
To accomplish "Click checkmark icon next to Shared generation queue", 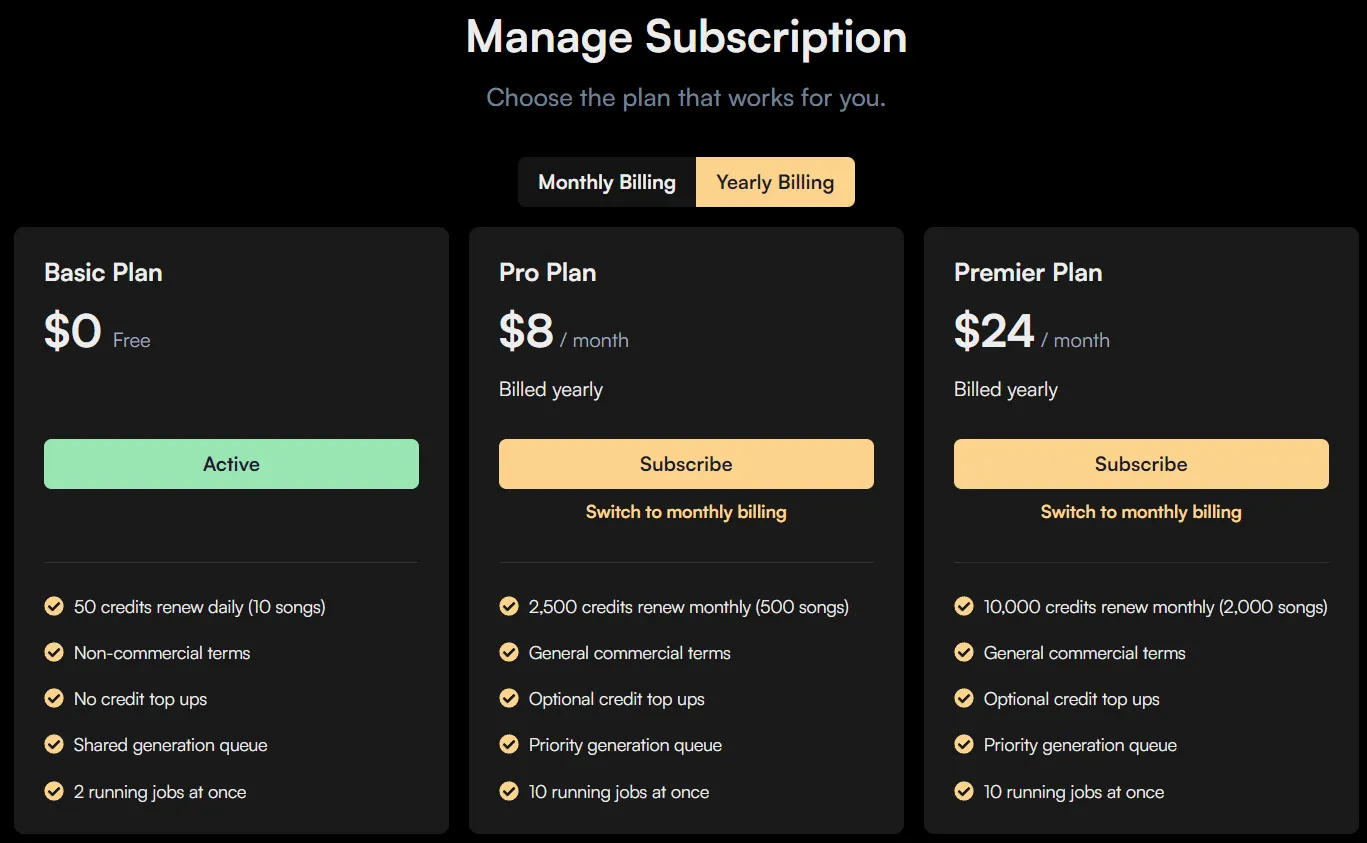I will 54,744.
